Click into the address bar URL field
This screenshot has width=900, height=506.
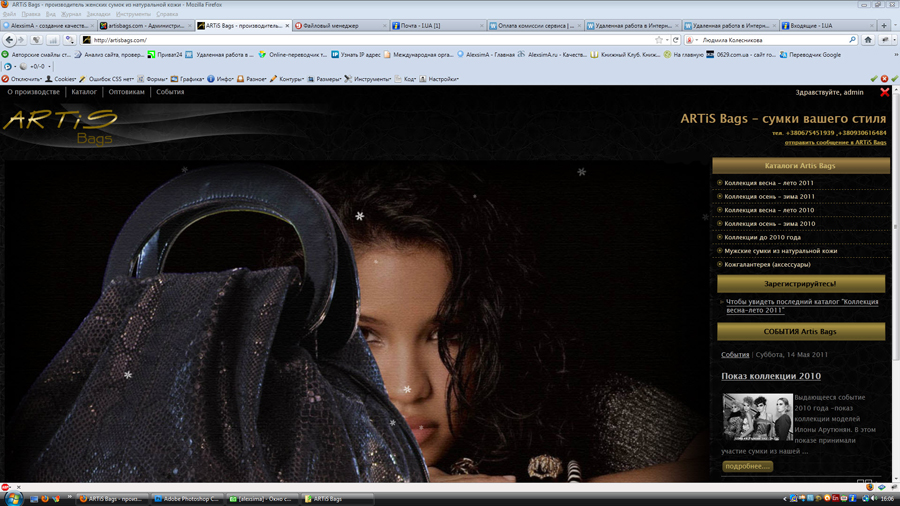[x=373, y=40]
